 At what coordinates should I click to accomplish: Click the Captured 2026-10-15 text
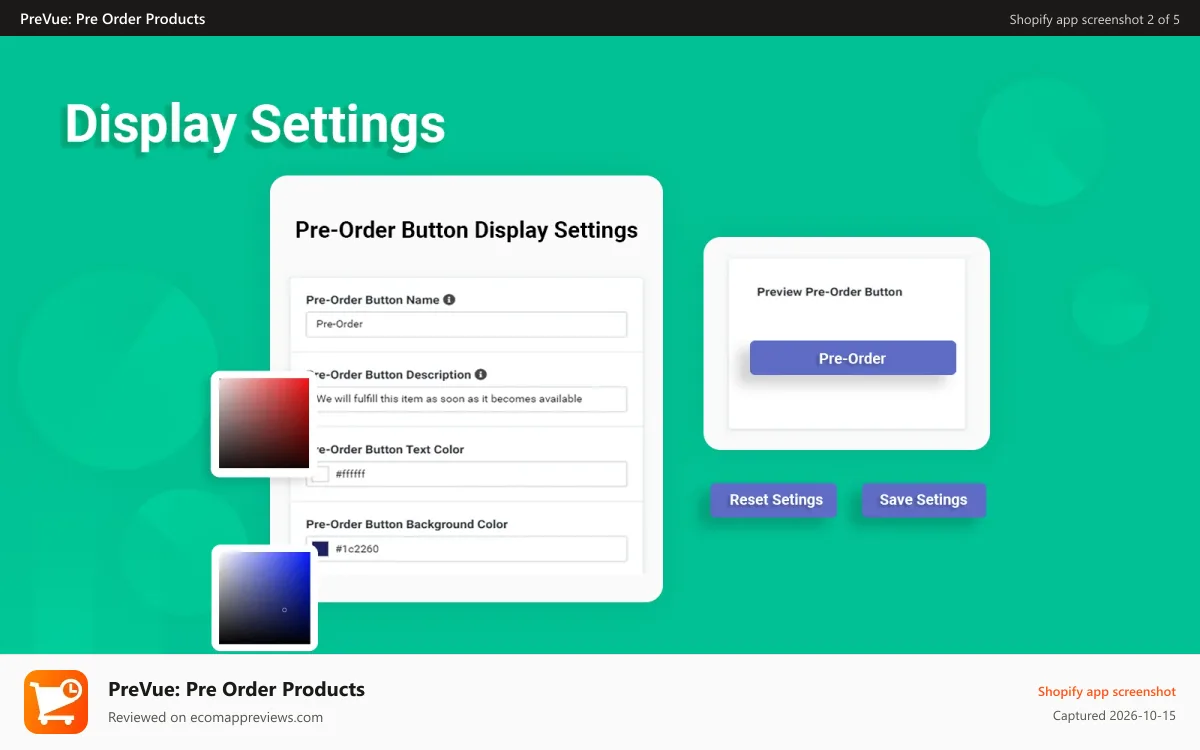[x=1114, y=716]
